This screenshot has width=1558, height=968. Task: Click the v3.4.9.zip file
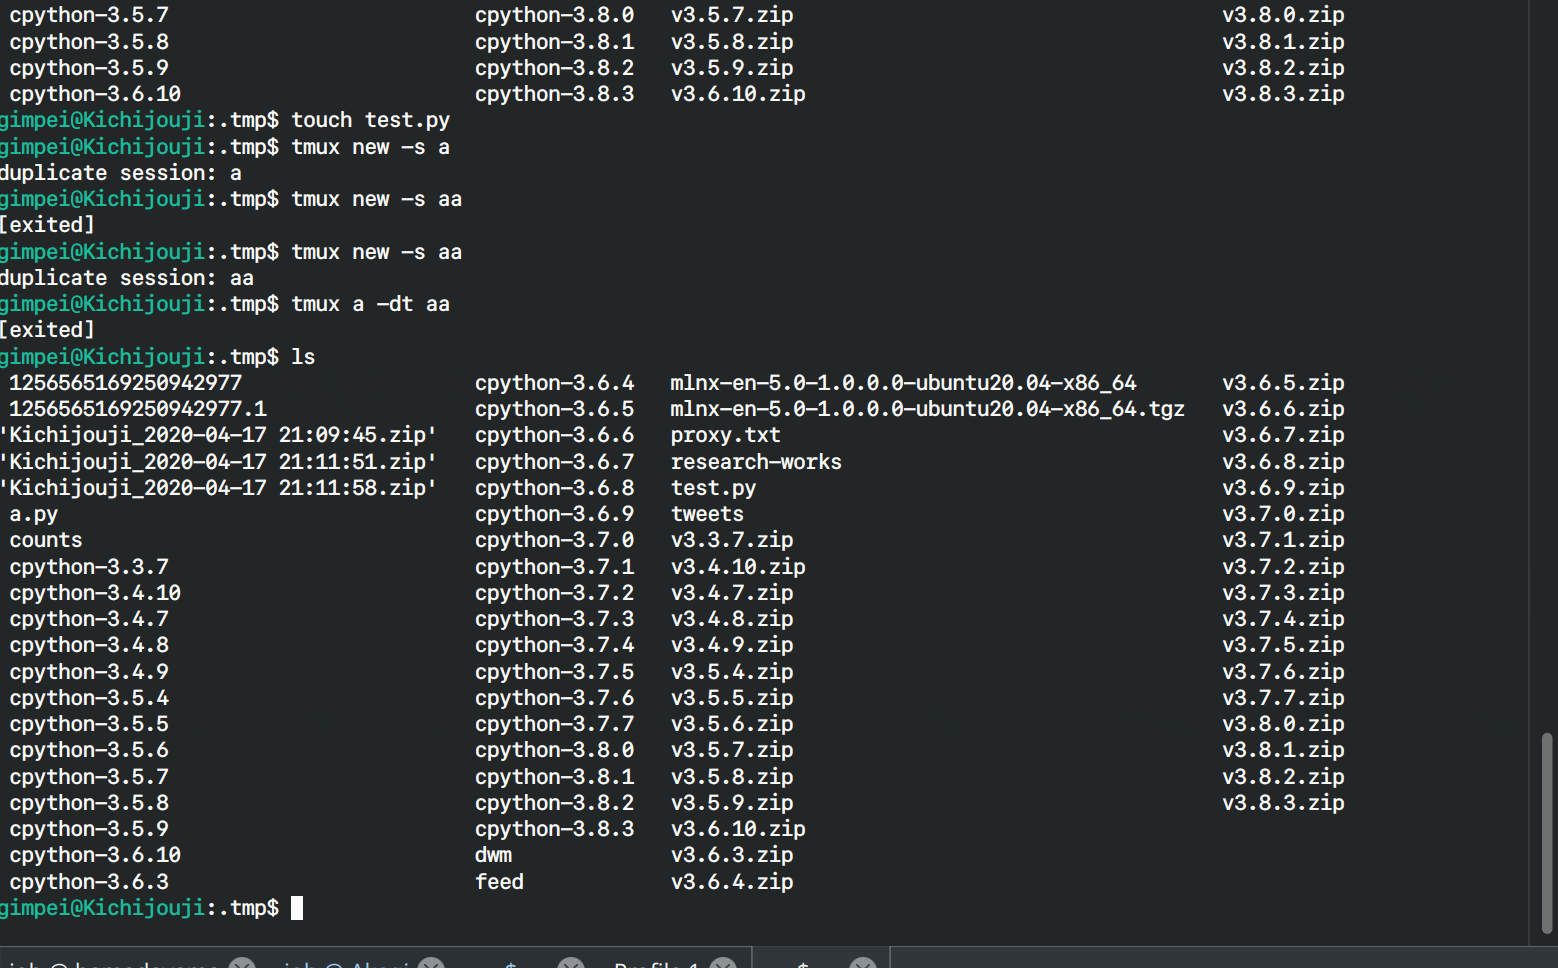click(x=732, y=645)
